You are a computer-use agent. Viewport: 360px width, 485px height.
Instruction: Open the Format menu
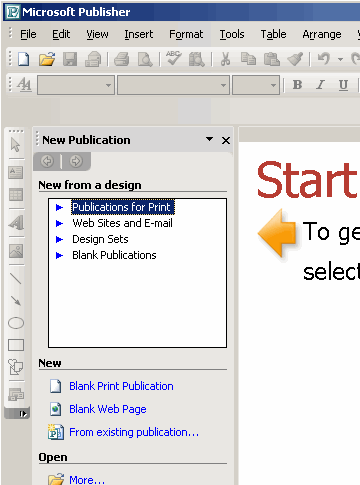pyautogui.click(x=186, y=34)
